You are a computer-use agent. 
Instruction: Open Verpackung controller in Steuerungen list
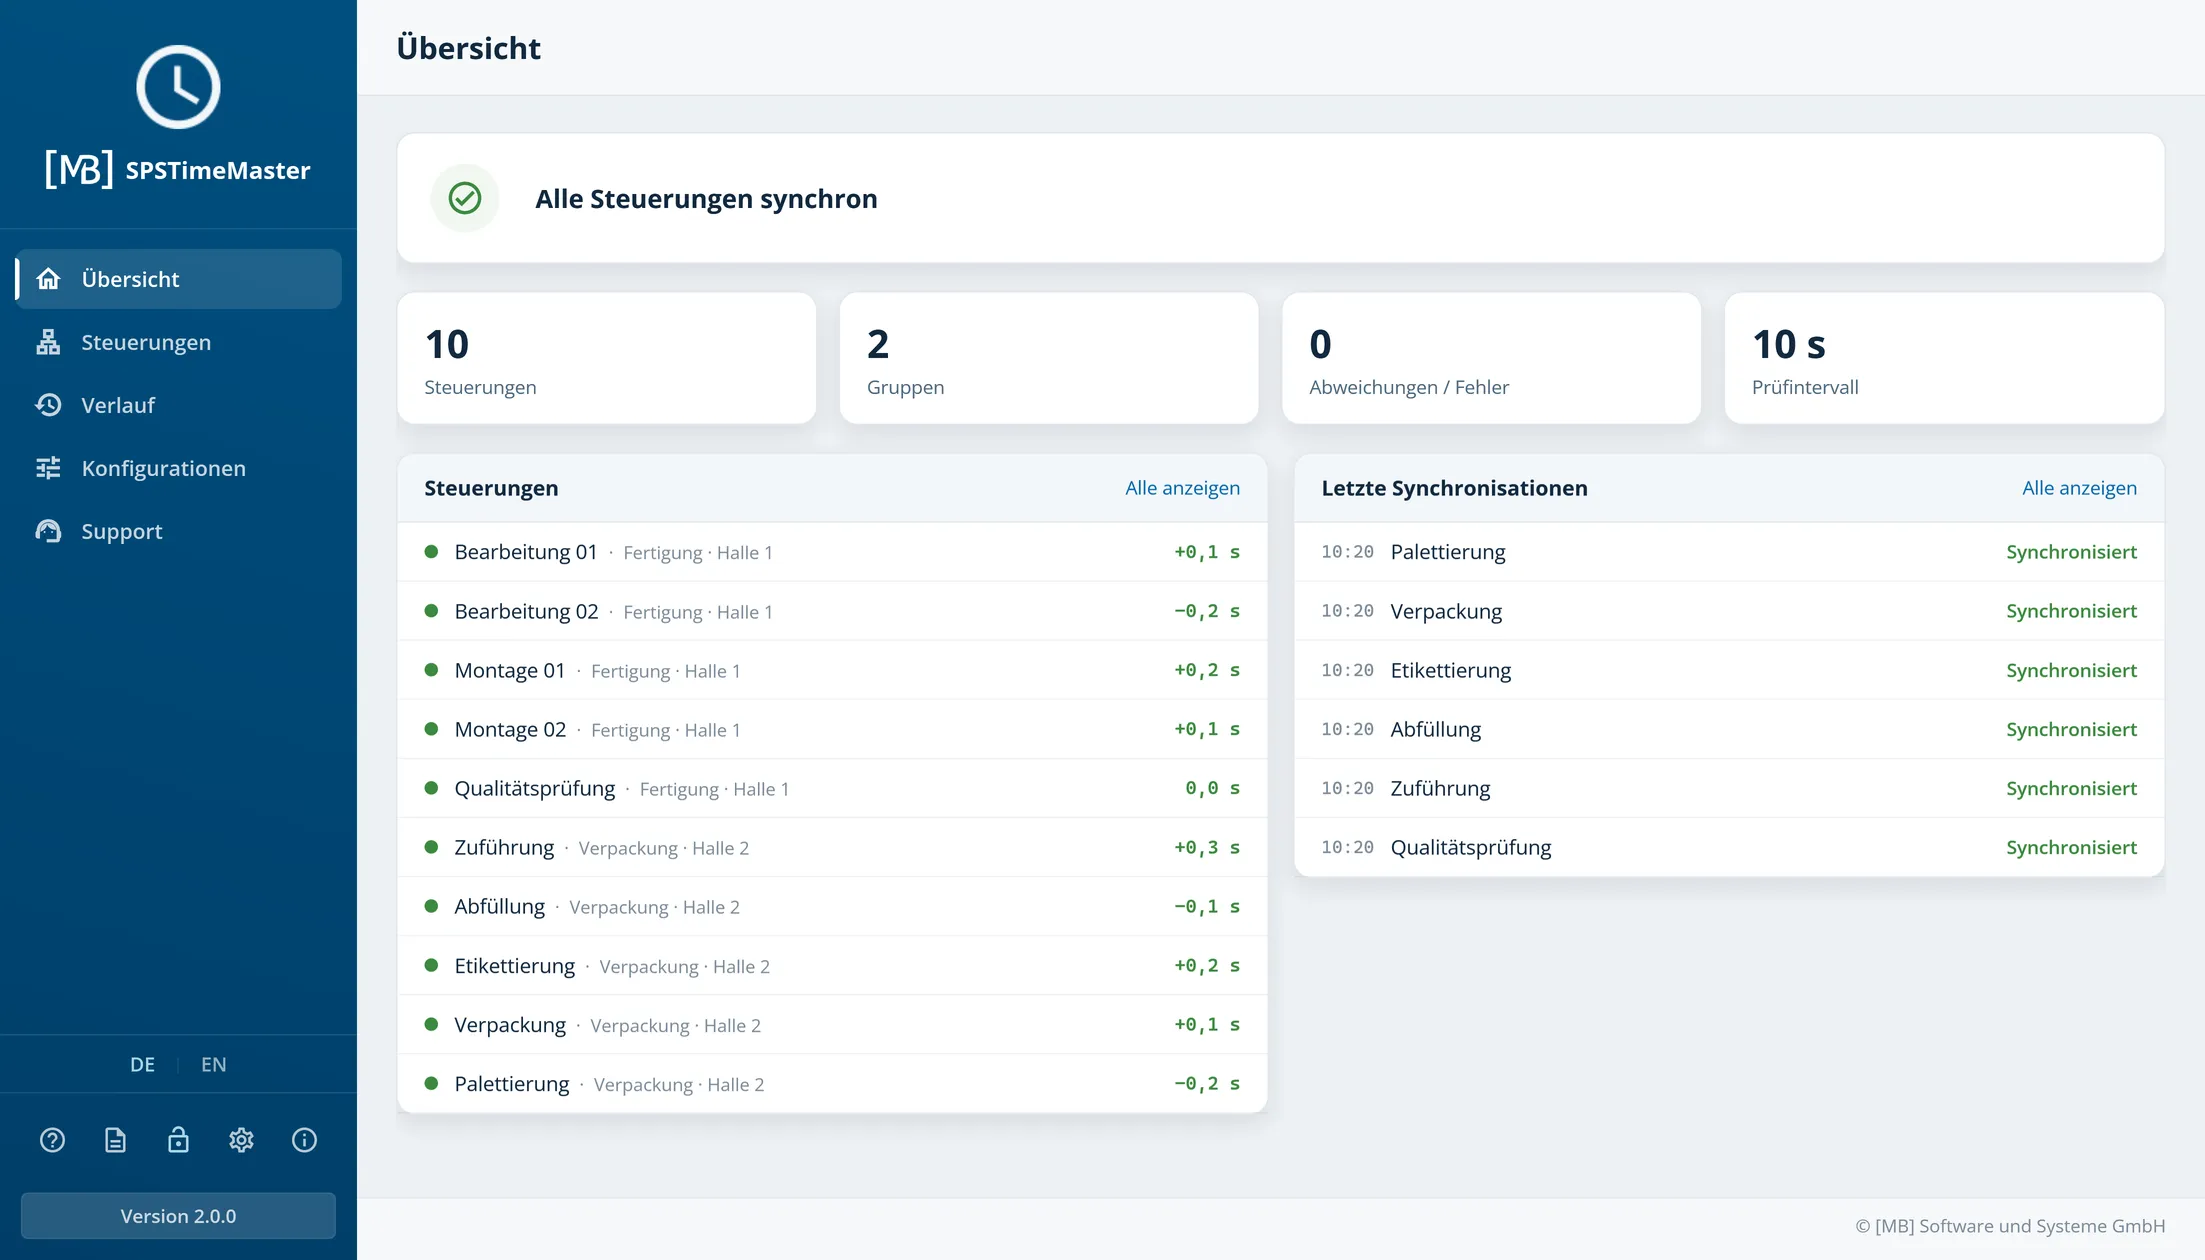832,1024
